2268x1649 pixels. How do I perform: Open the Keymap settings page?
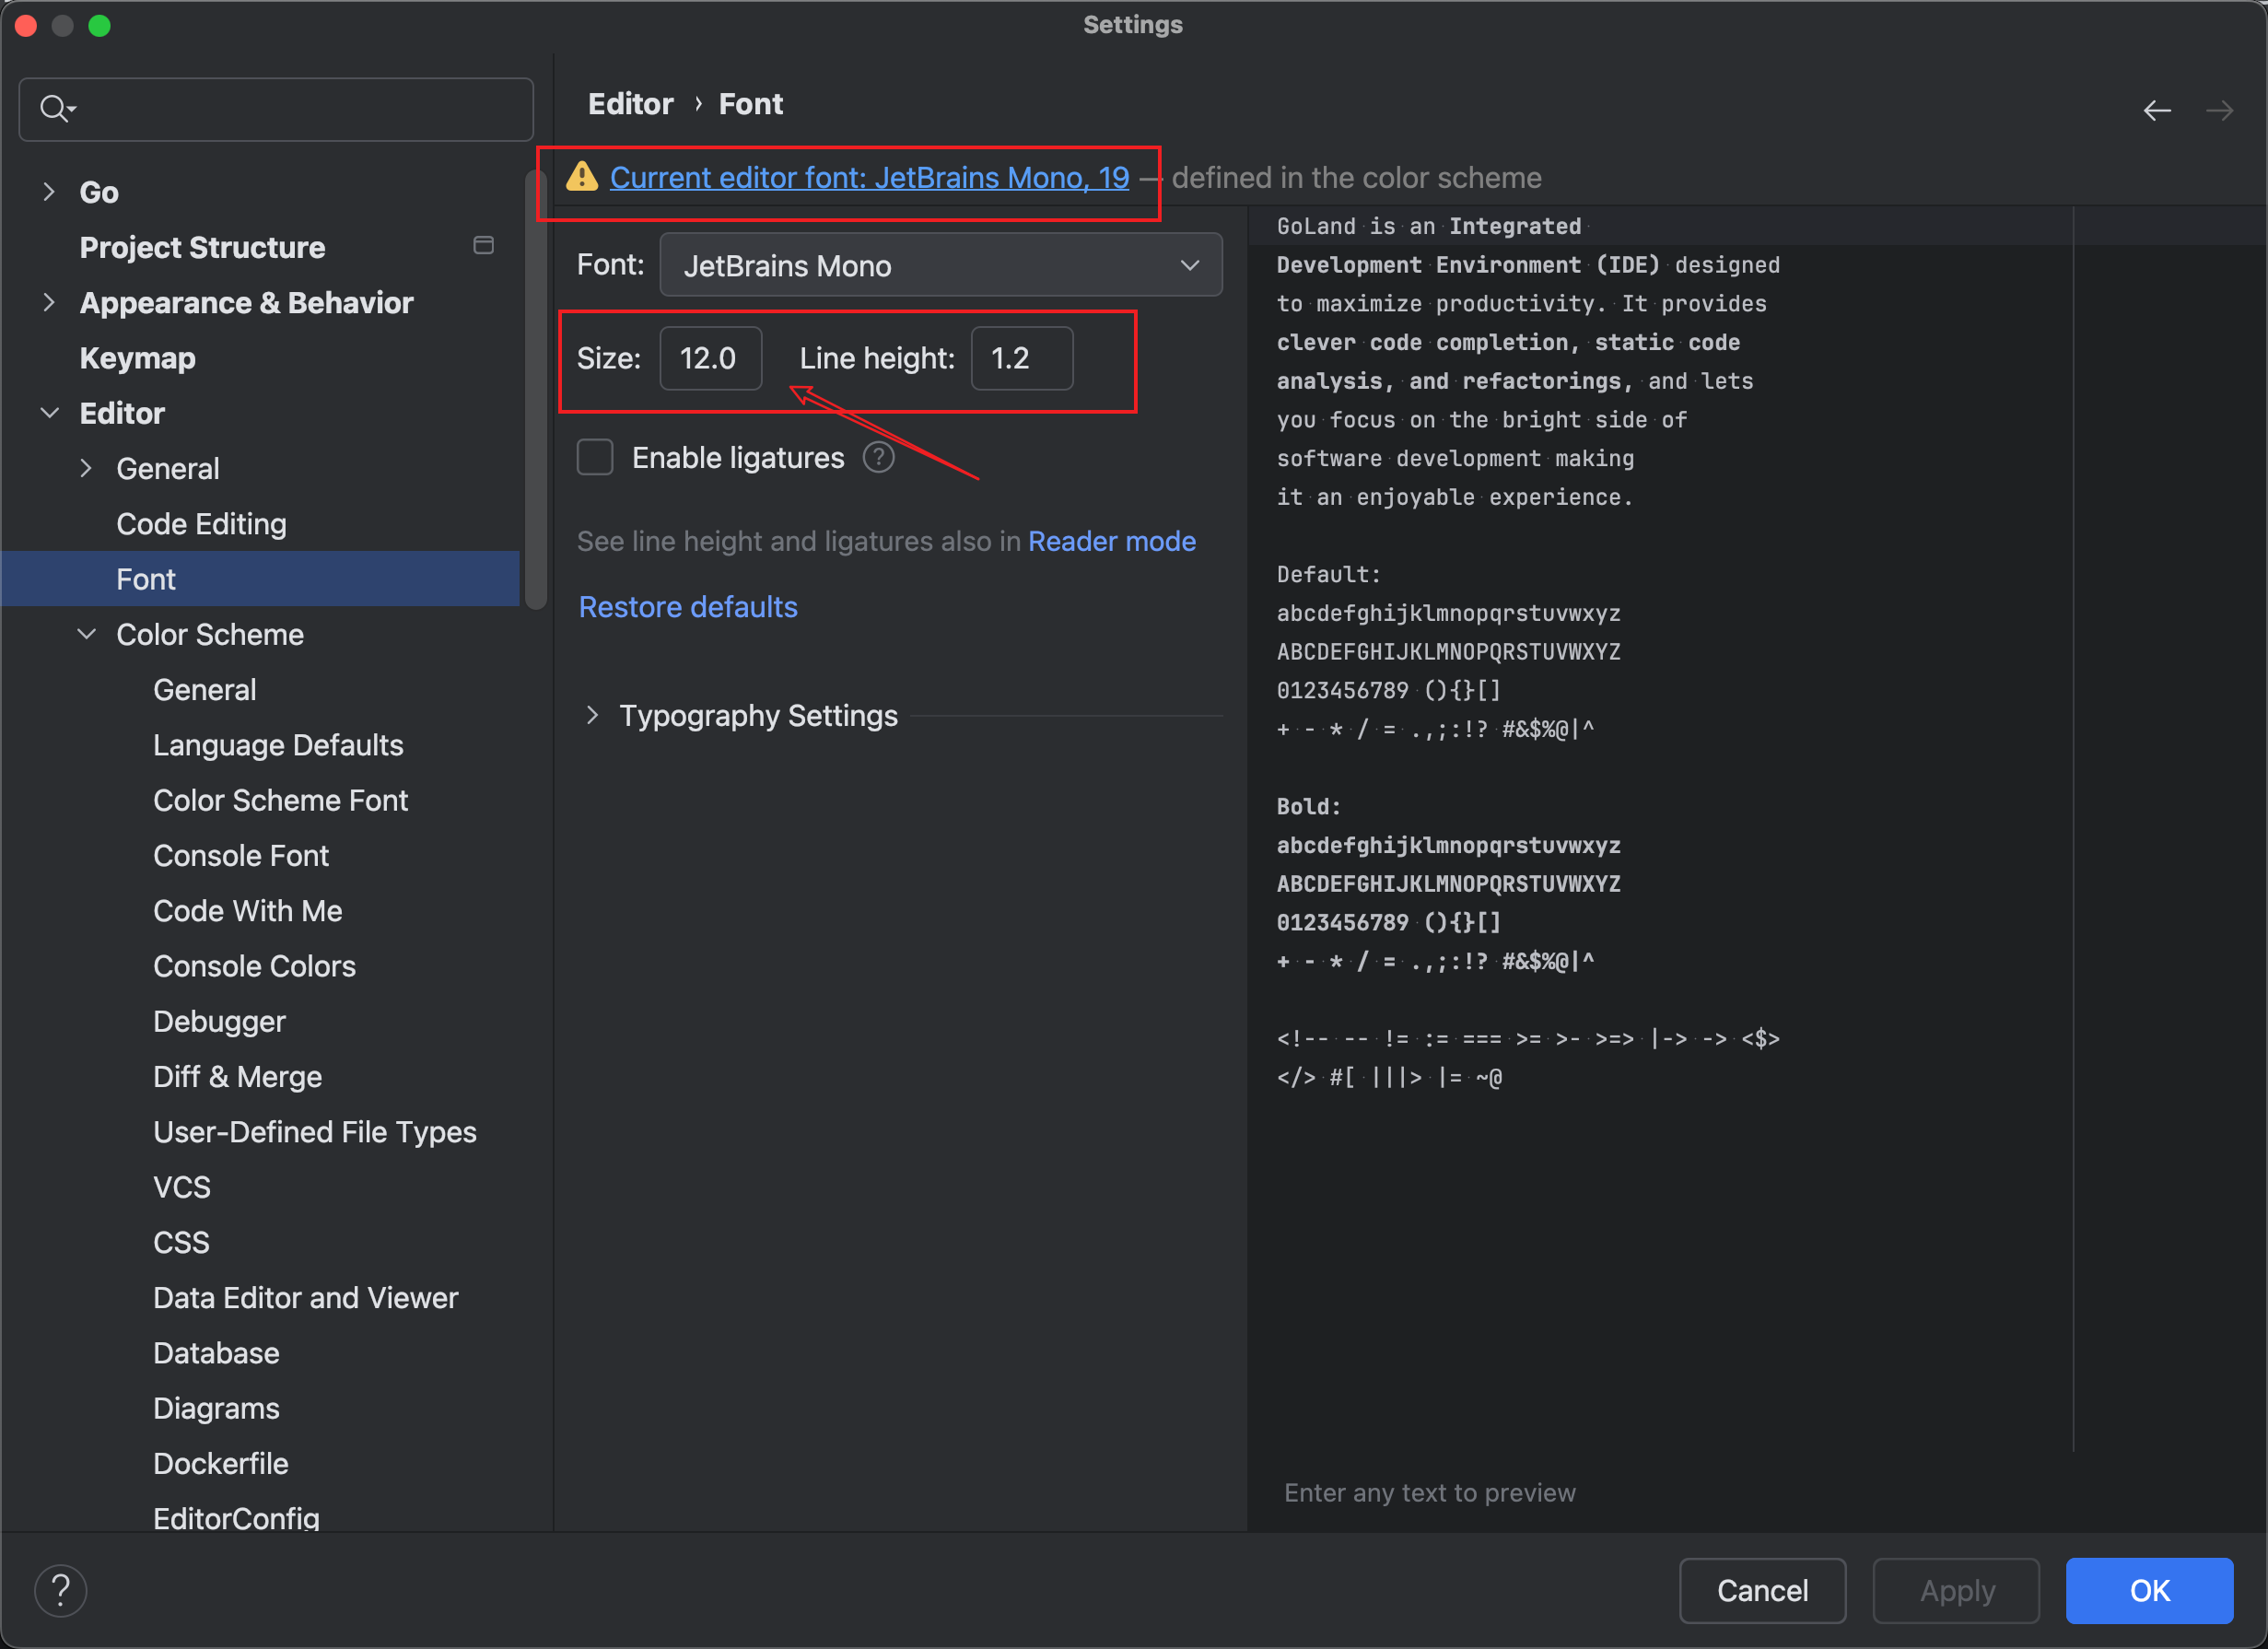click(x=137, y=358)
